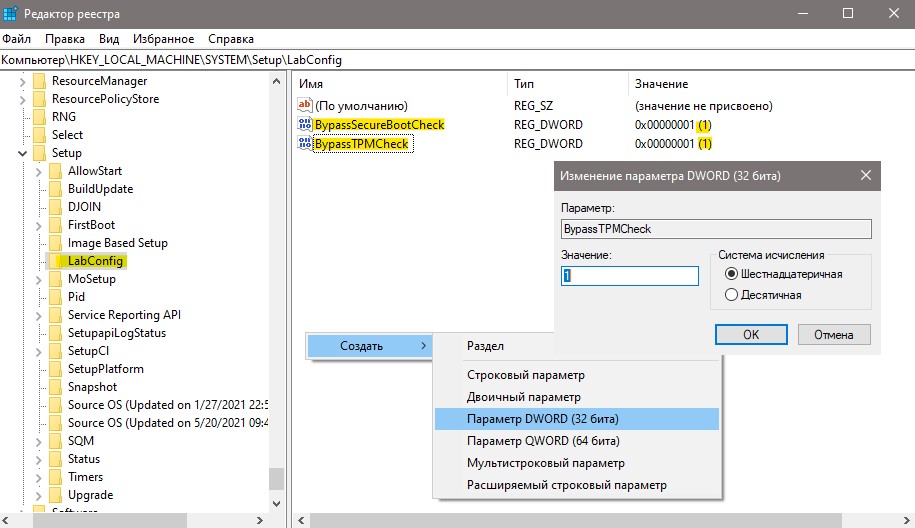Click the BypassSecureBootCheck DWORD value icon
This screenshot has height=528, width=915.
pyautogui.click(x=305, y=124)
